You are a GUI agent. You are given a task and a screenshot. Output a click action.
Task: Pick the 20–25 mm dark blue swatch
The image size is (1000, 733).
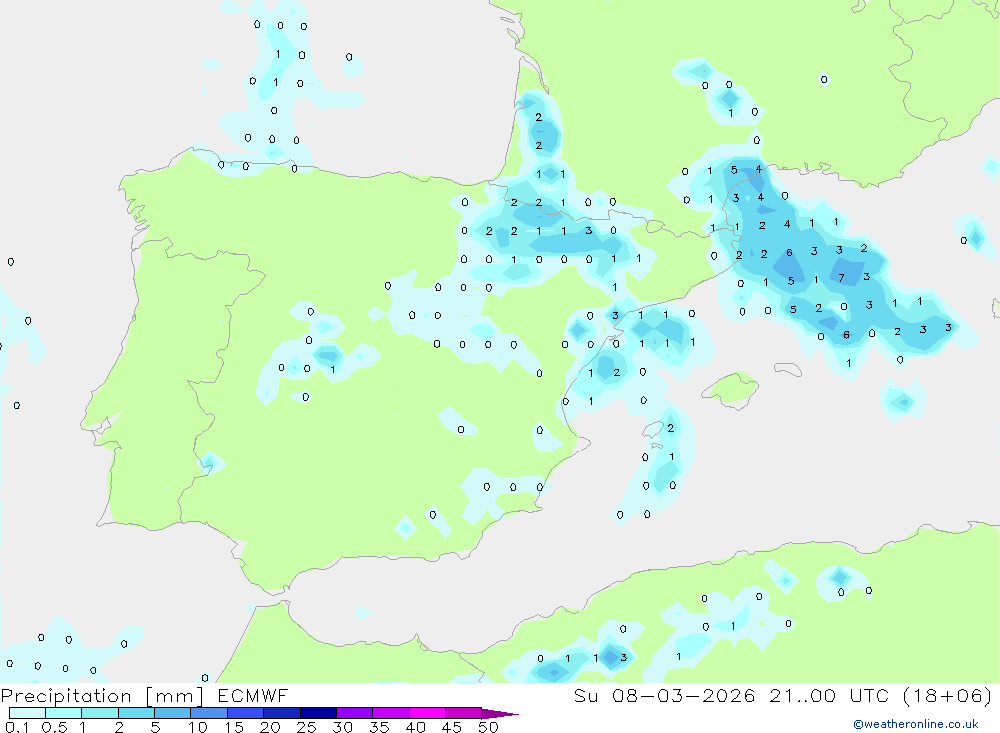pyautogui.click(x=281, y=713)
